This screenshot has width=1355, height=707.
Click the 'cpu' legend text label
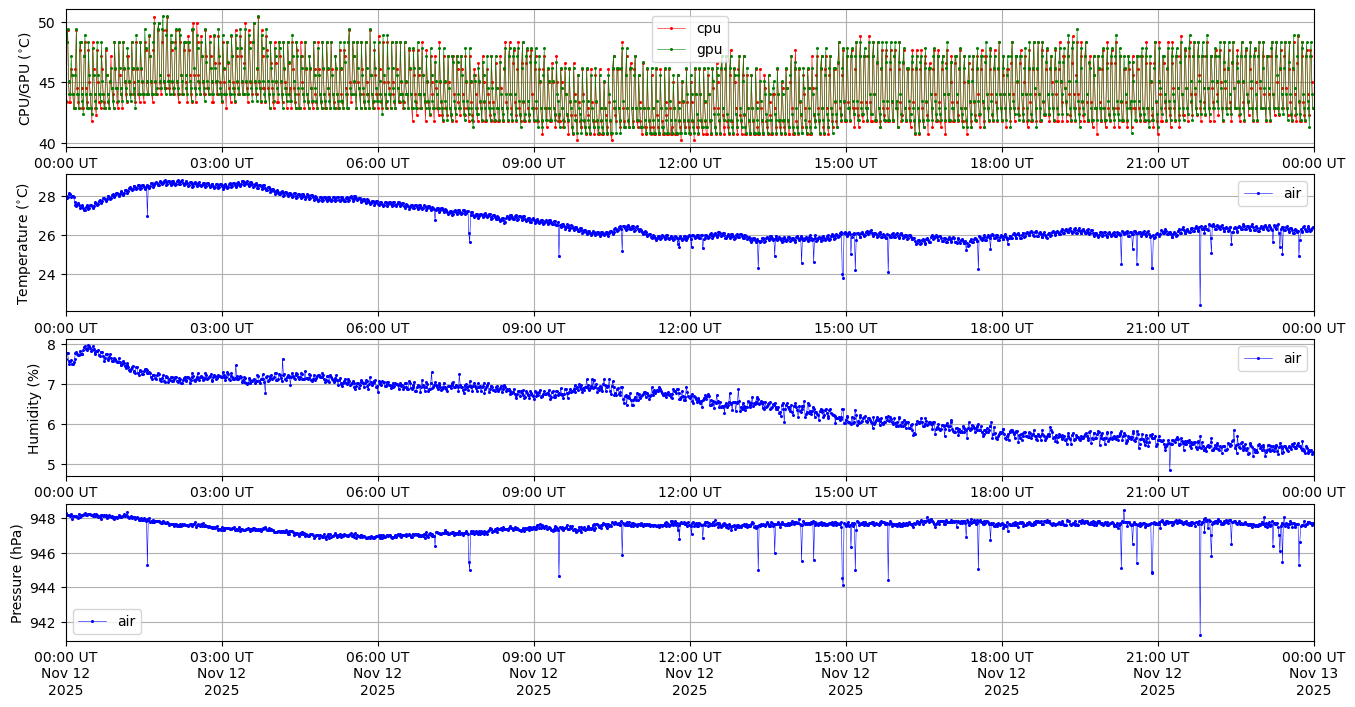708,29
